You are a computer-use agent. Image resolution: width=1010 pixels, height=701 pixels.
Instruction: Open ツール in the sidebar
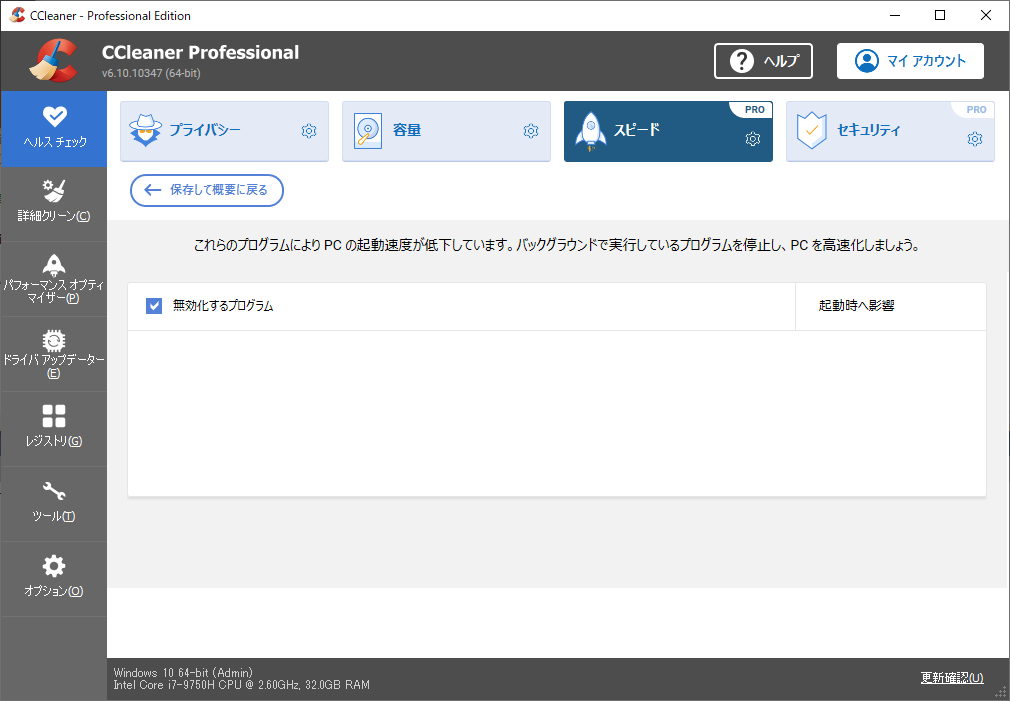(x=53, y=504)
